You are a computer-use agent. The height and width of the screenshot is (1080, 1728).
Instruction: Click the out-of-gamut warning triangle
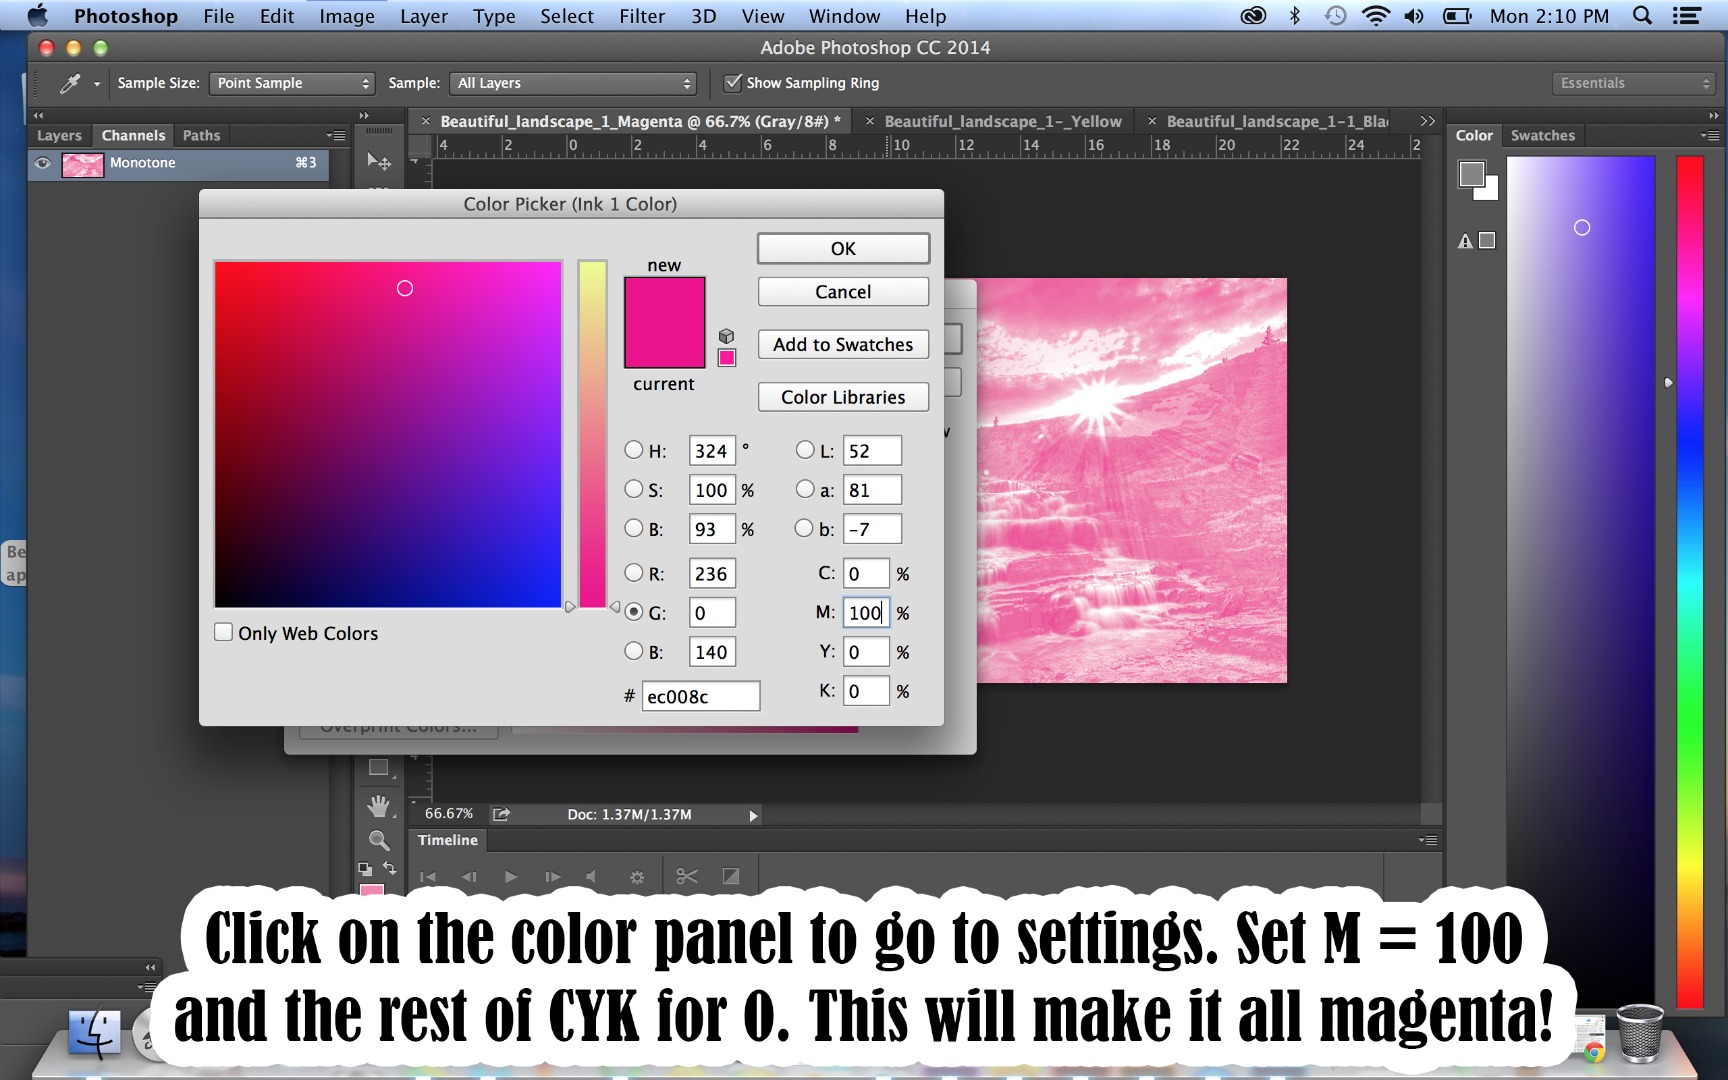[x=1464, y=240]
